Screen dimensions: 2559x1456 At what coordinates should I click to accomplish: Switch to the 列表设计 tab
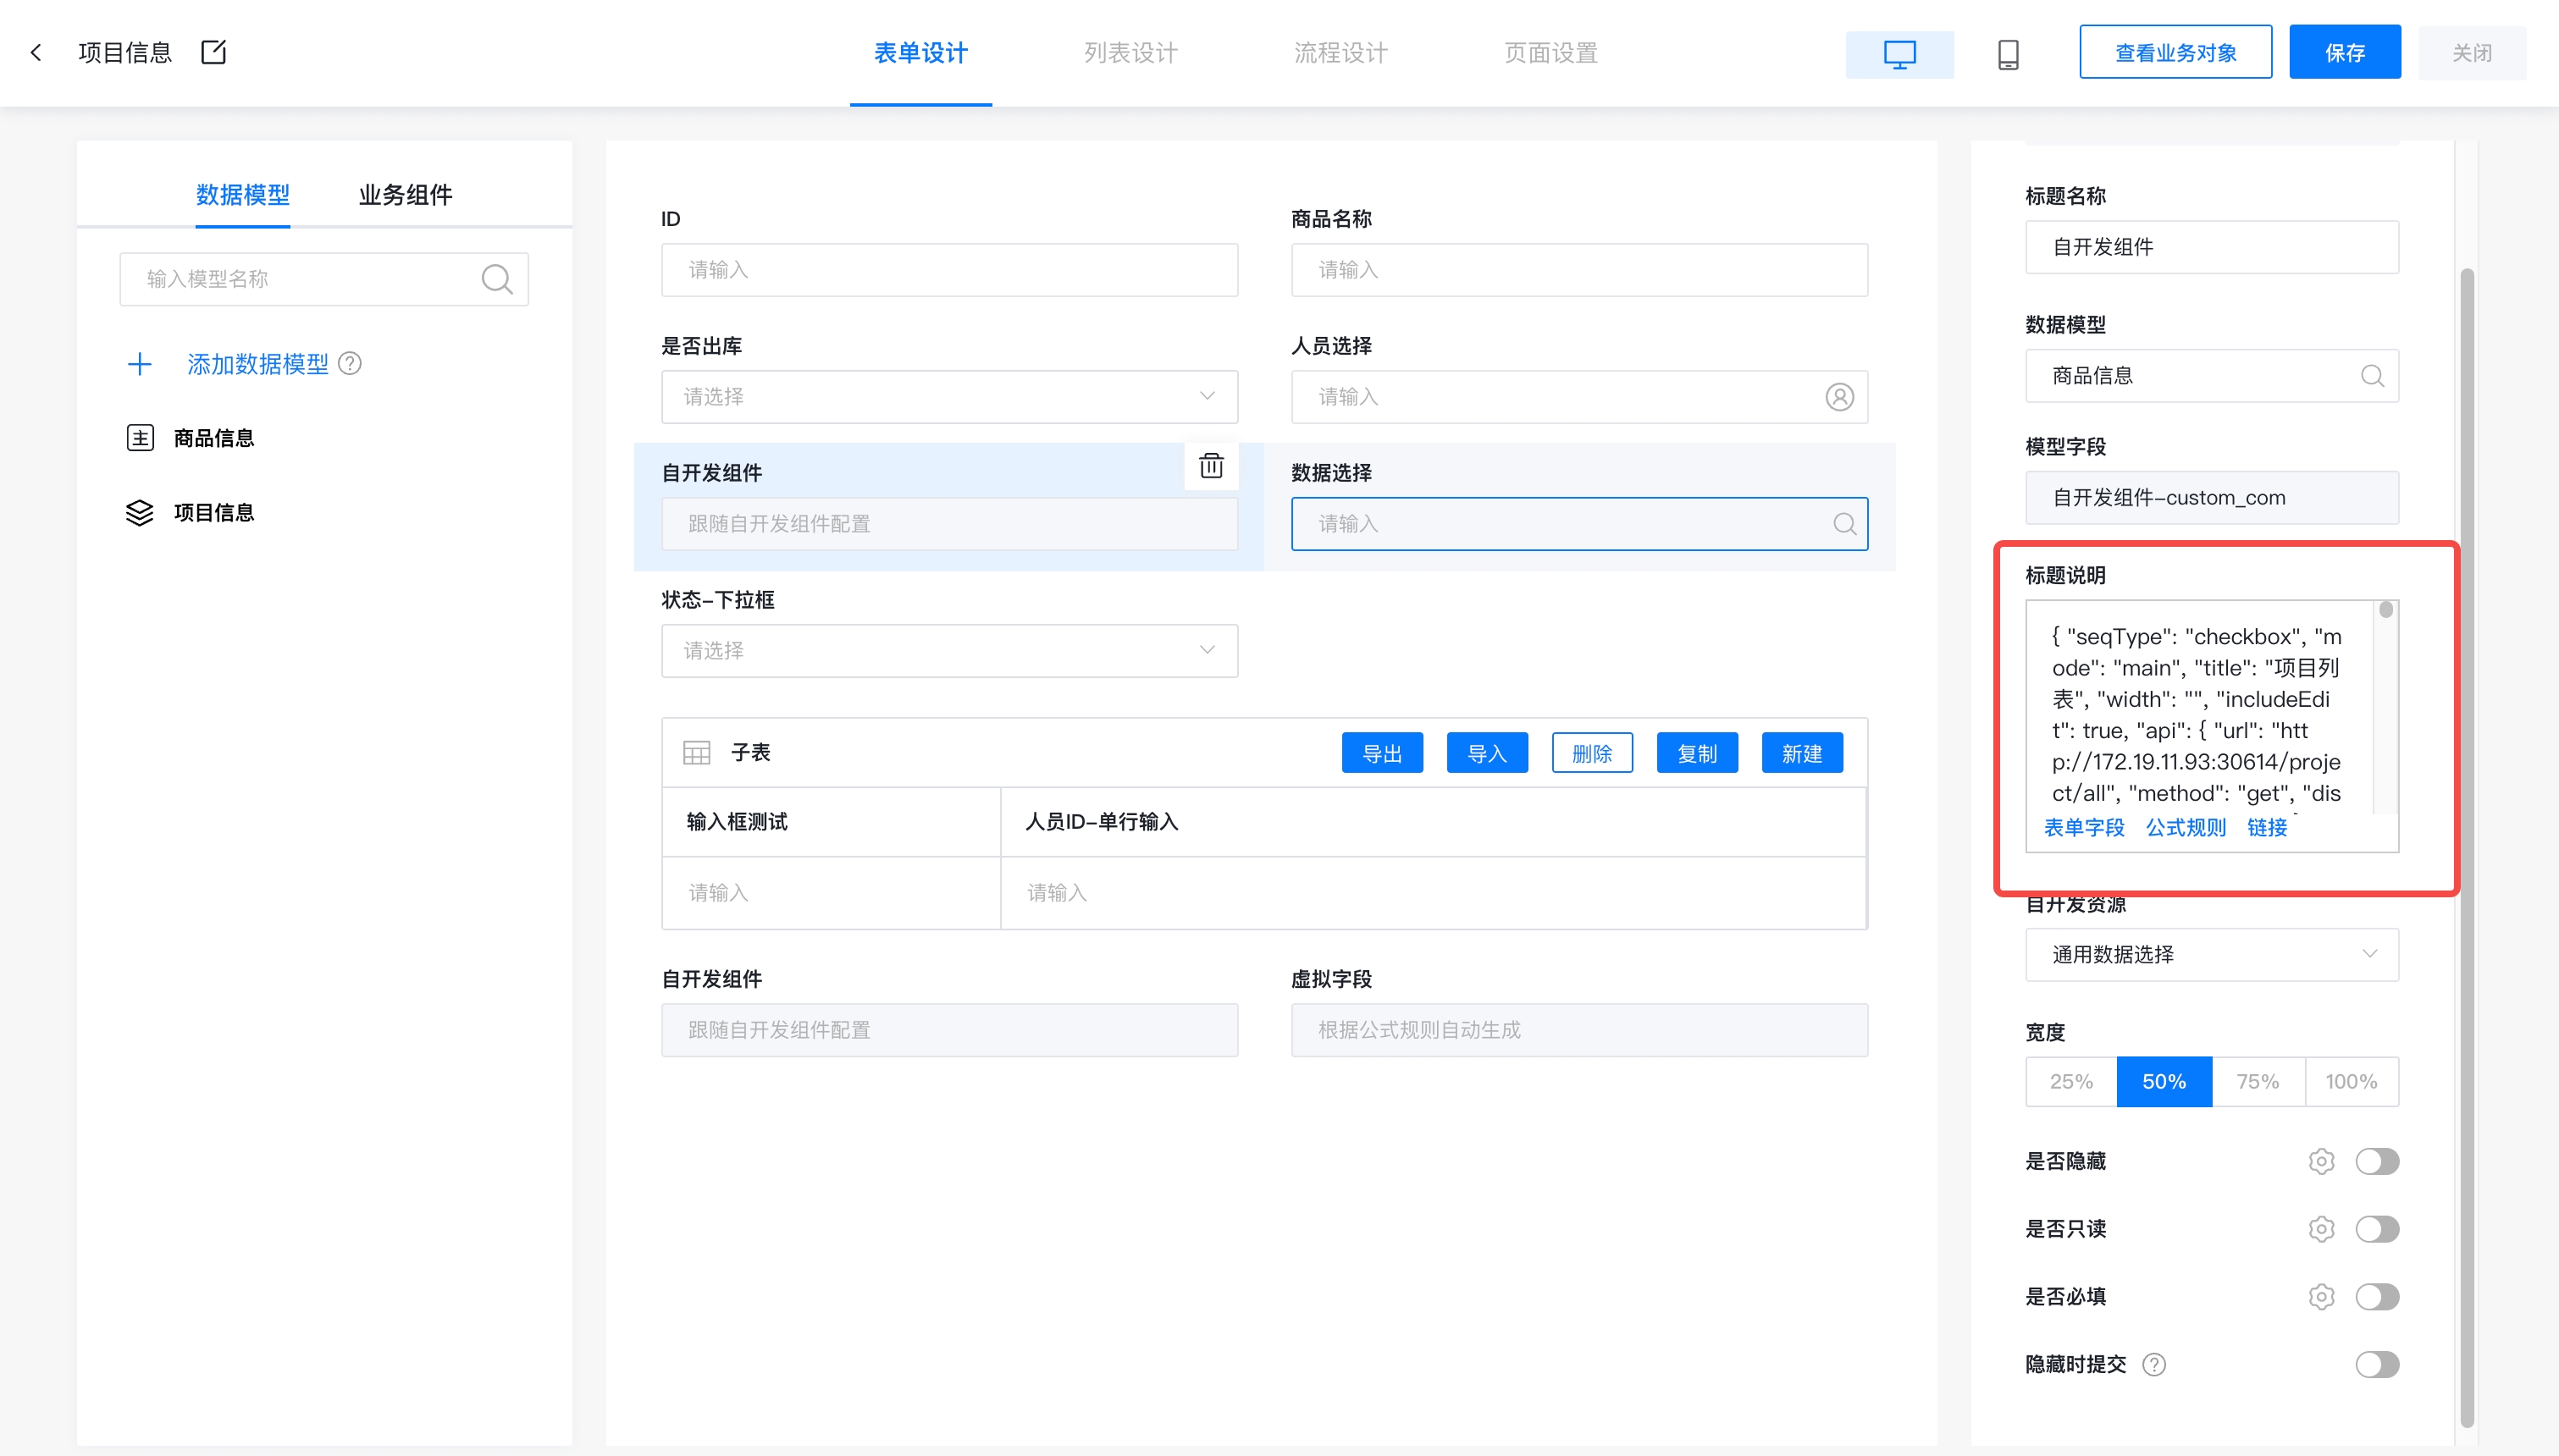click(1130, 53)
